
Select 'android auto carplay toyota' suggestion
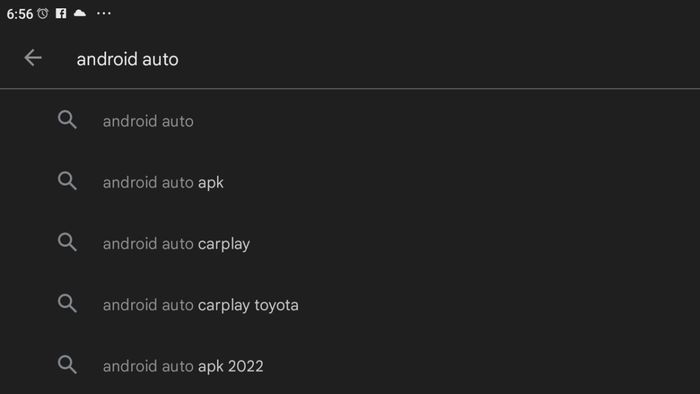coord(350,305)
